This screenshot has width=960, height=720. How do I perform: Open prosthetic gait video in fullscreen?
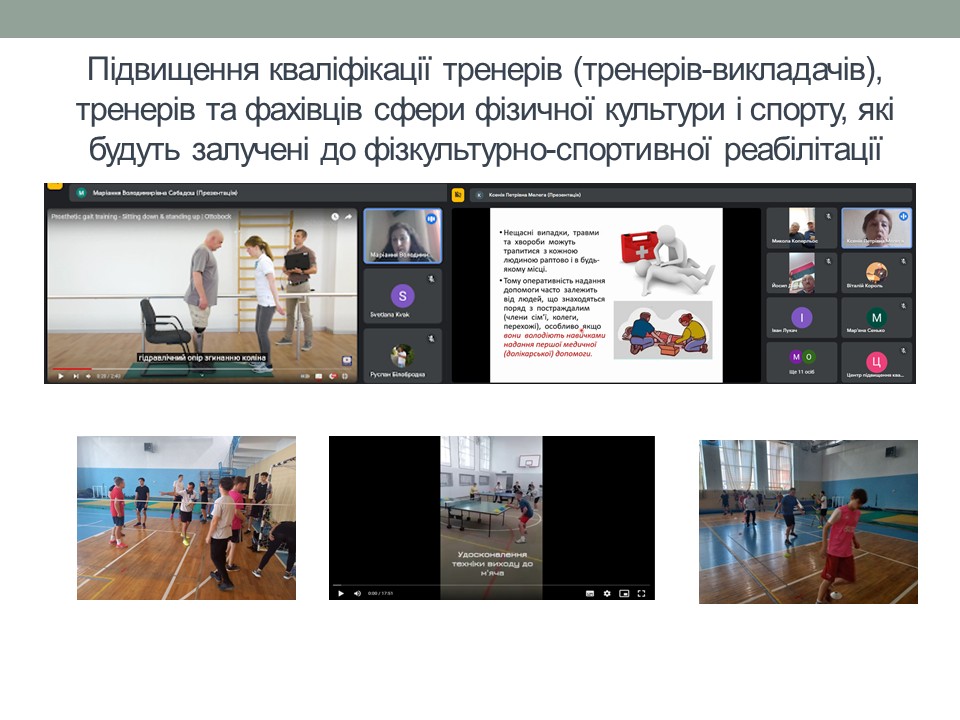tap(346, 376)
